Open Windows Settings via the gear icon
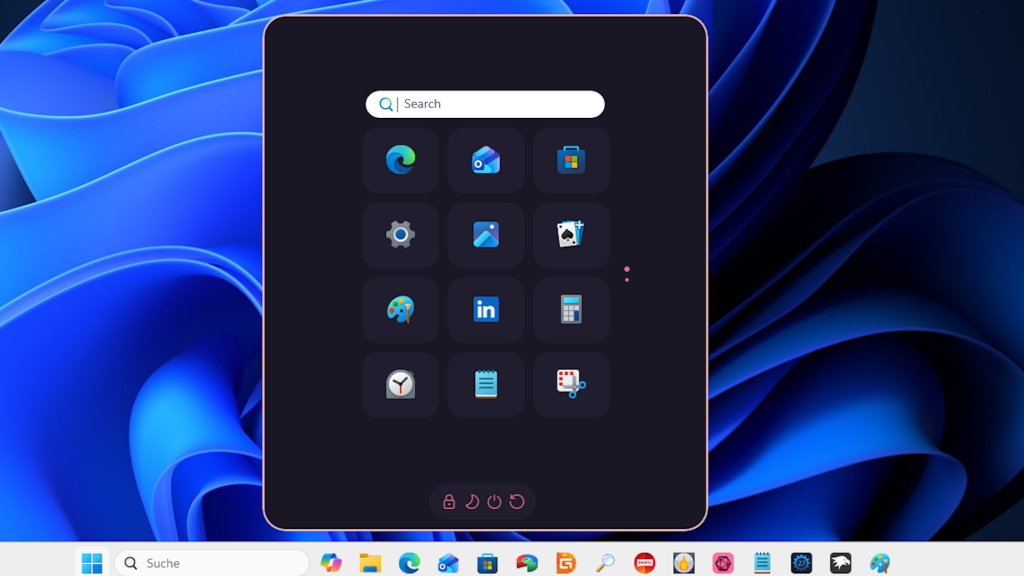The image size is (1024, 576). 400,235
